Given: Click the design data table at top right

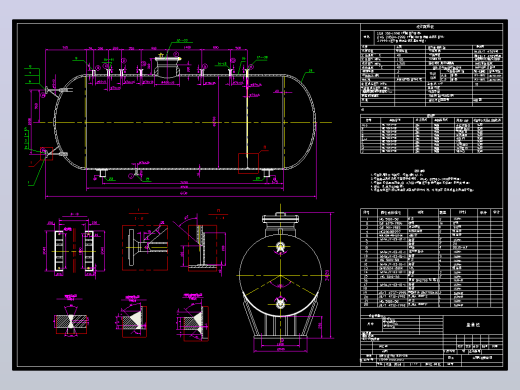Looking at the screenshot, I should 431,65.
